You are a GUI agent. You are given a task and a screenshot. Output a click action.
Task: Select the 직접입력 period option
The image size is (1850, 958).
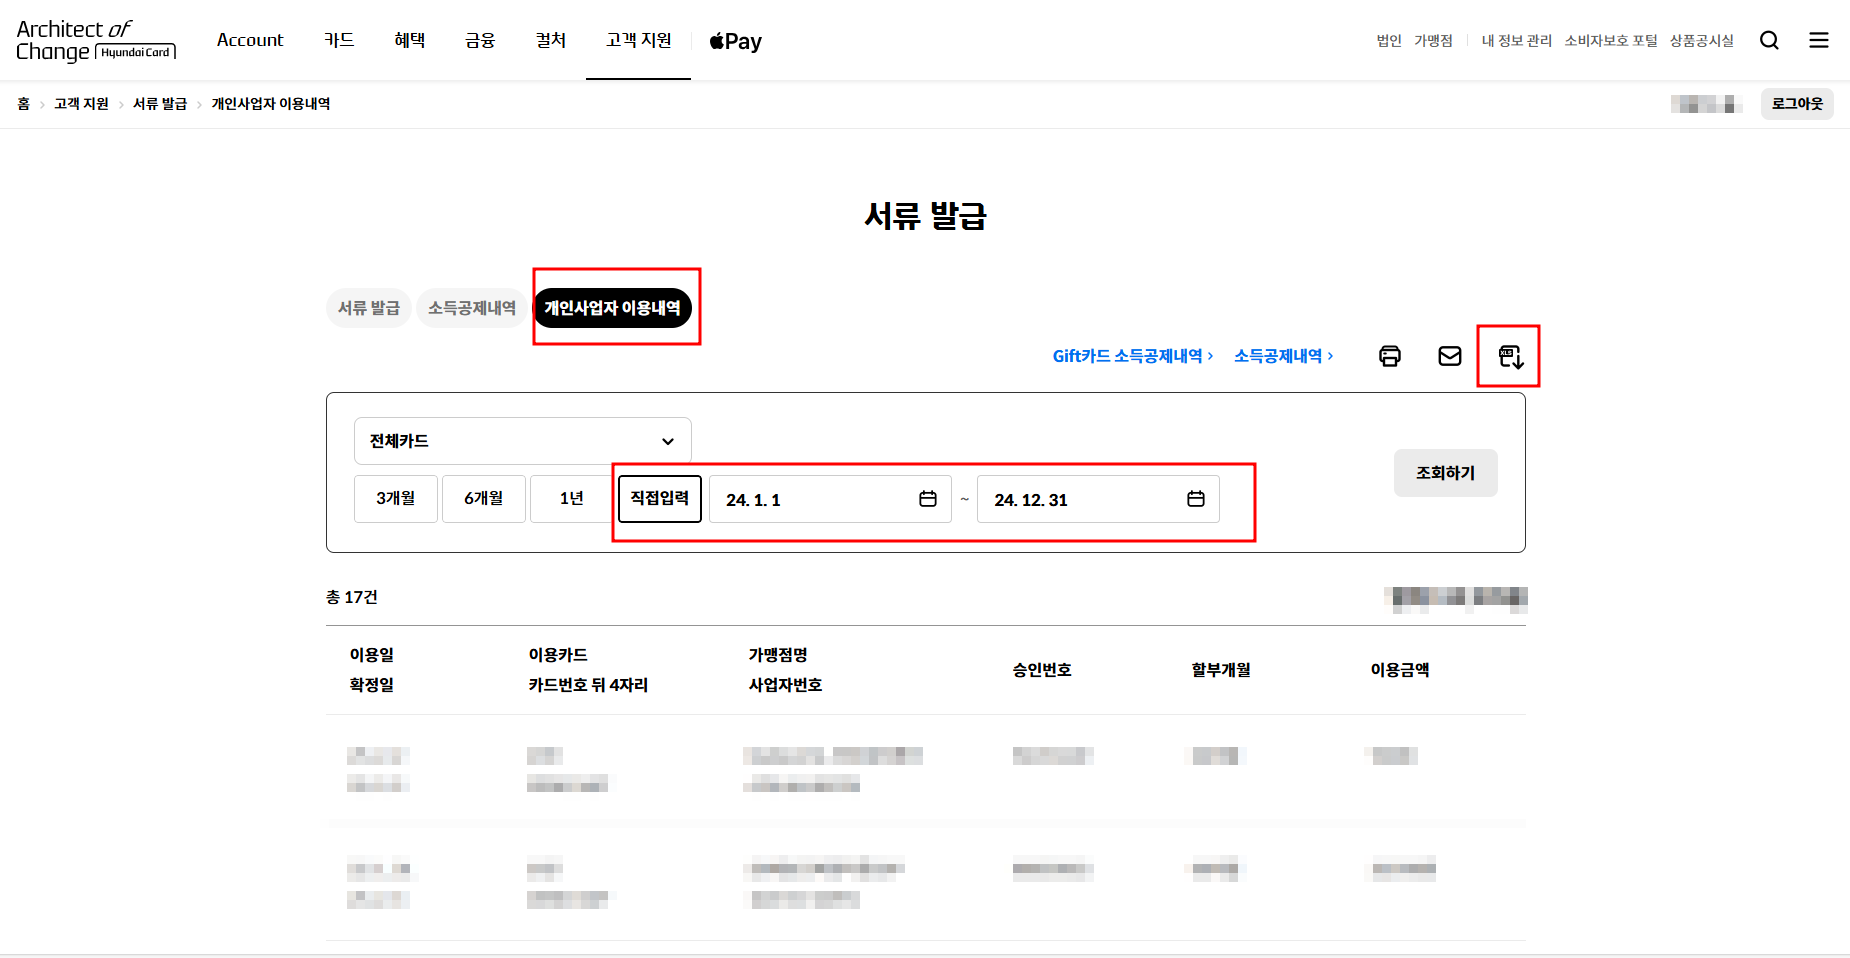tap(660, 498)
